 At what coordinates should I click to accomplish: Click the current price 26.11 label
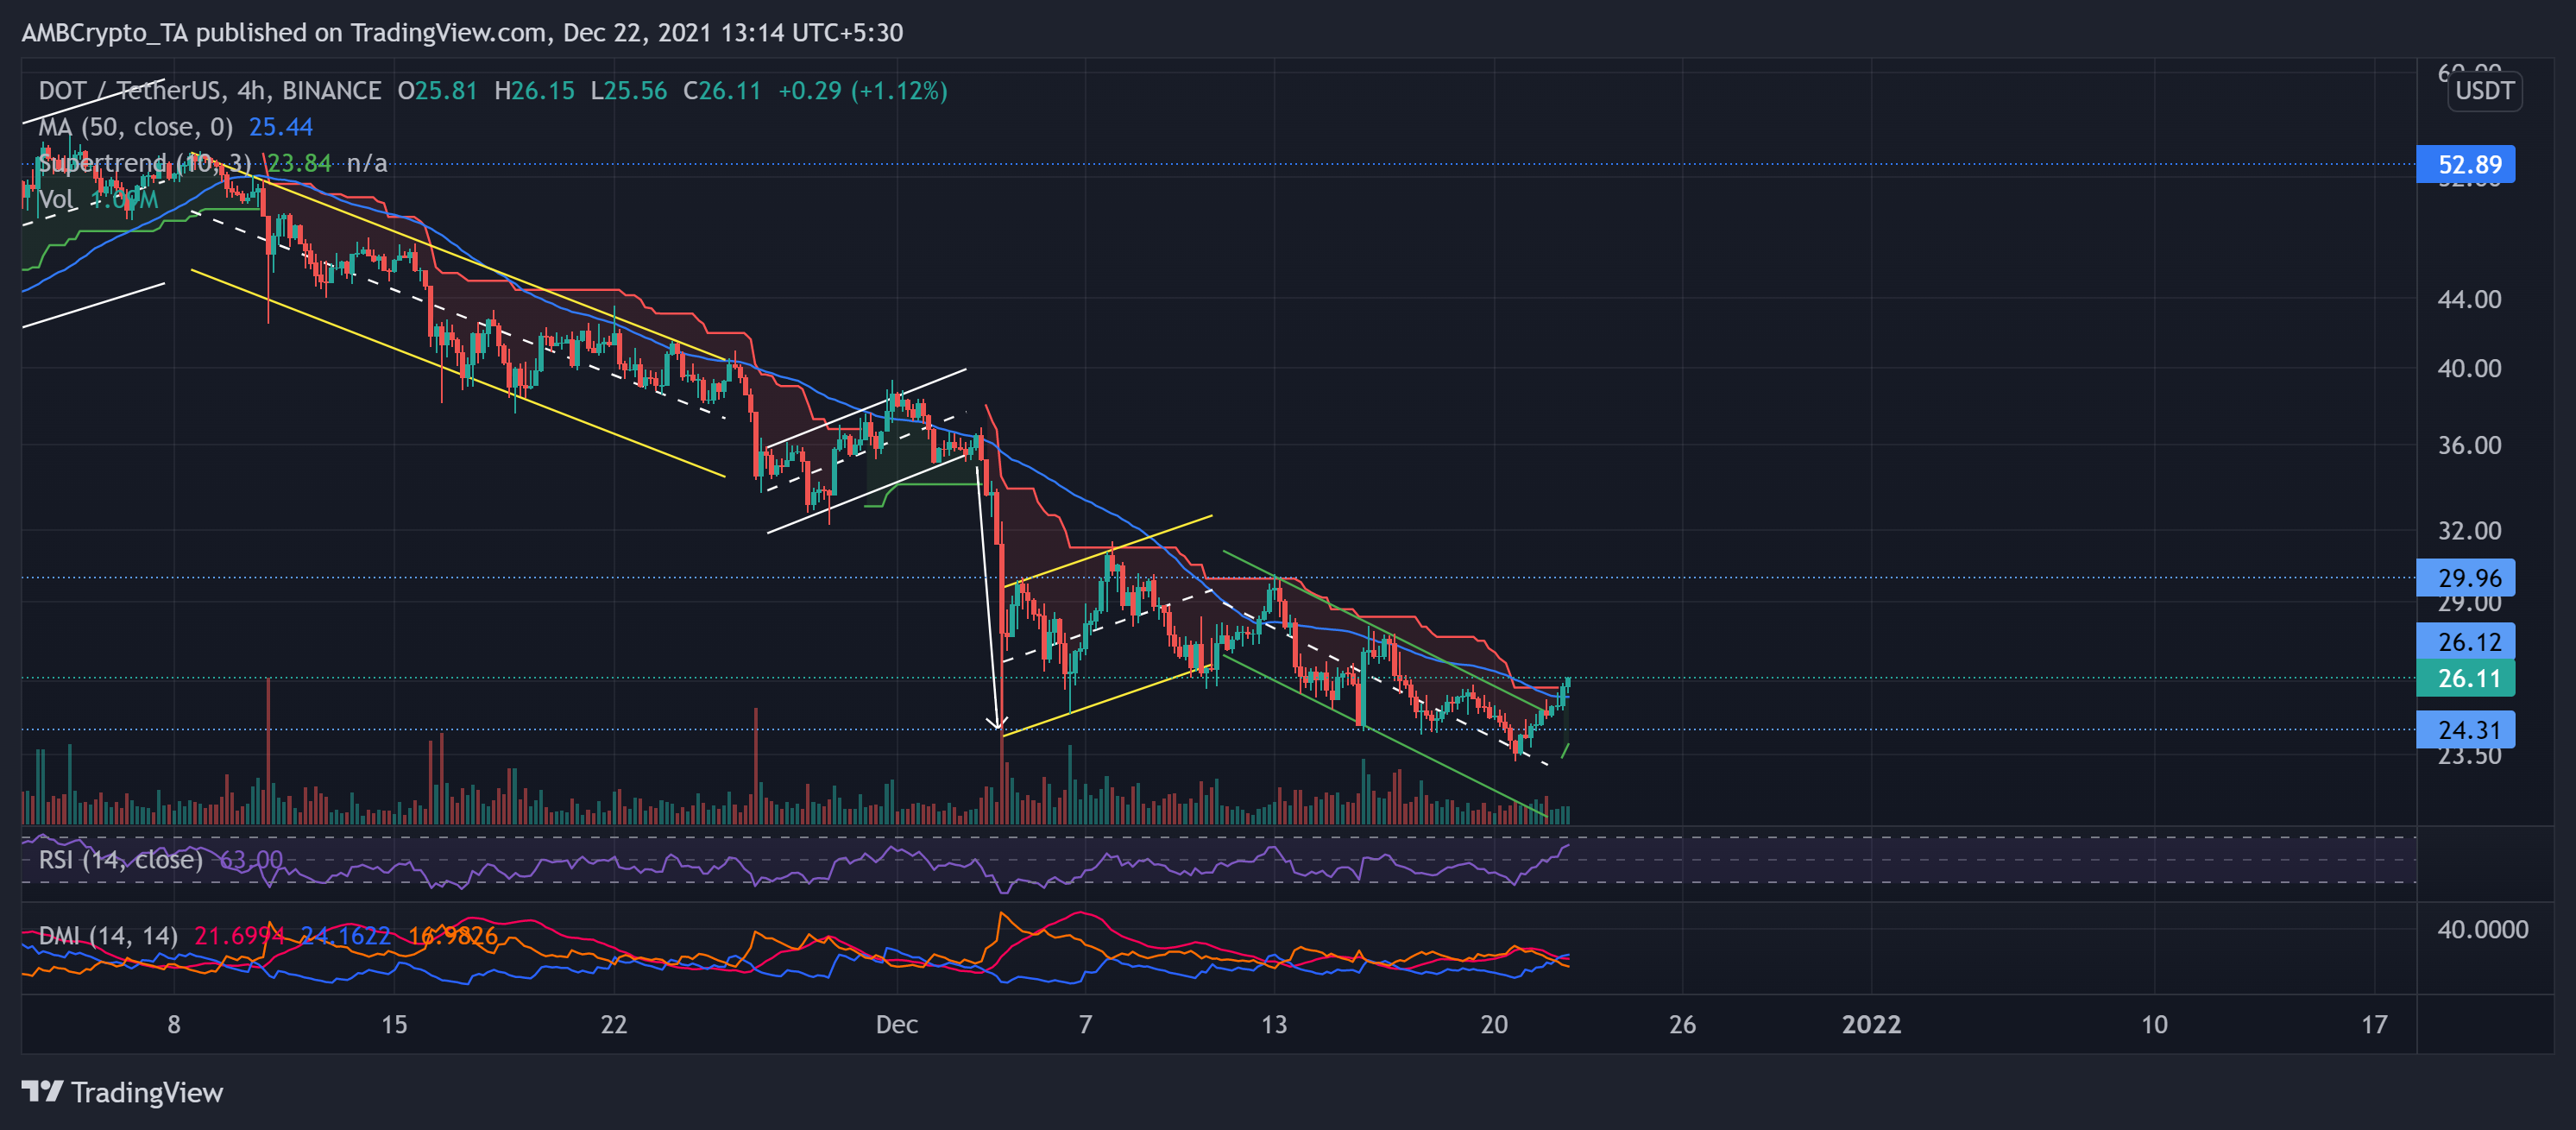click(x=2465, y=678)
